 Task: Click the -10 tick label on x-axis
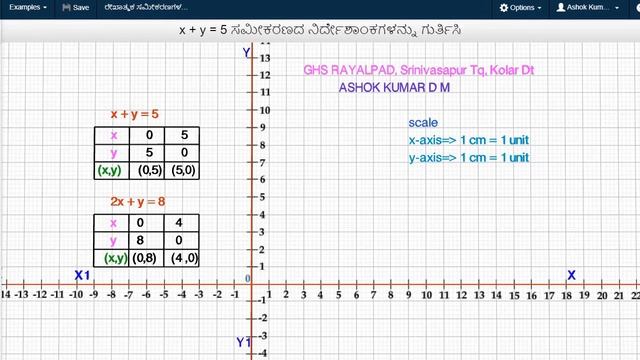(76, 294)
